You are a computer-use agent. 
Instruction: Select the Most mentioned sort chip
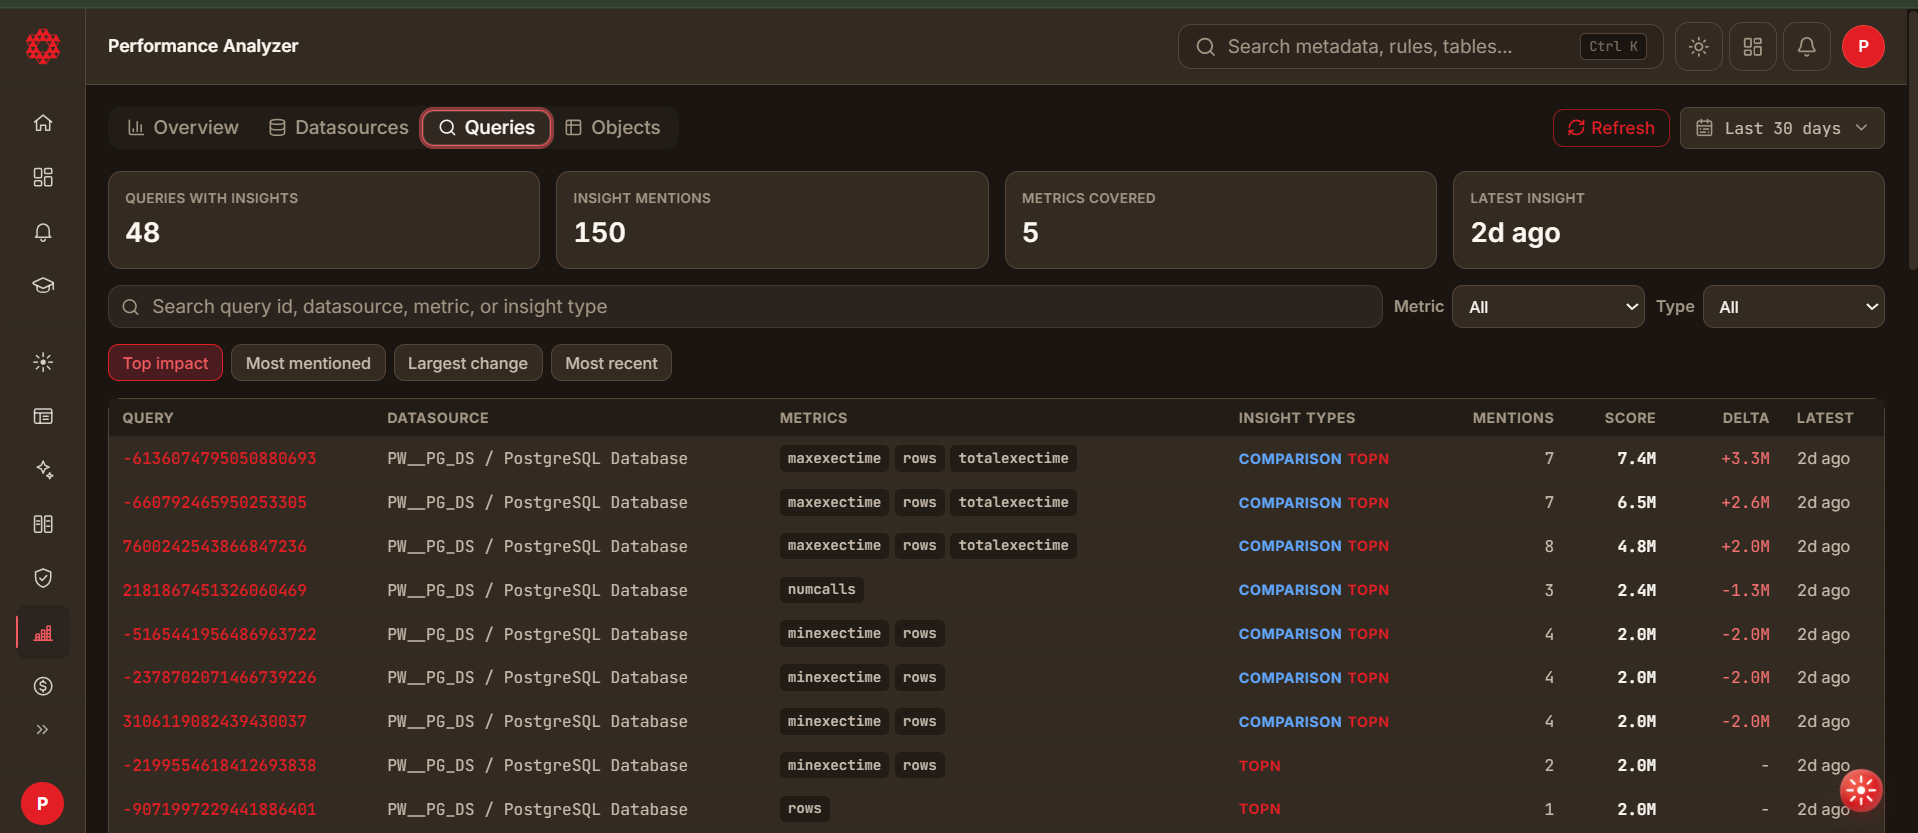coord(308,363)
